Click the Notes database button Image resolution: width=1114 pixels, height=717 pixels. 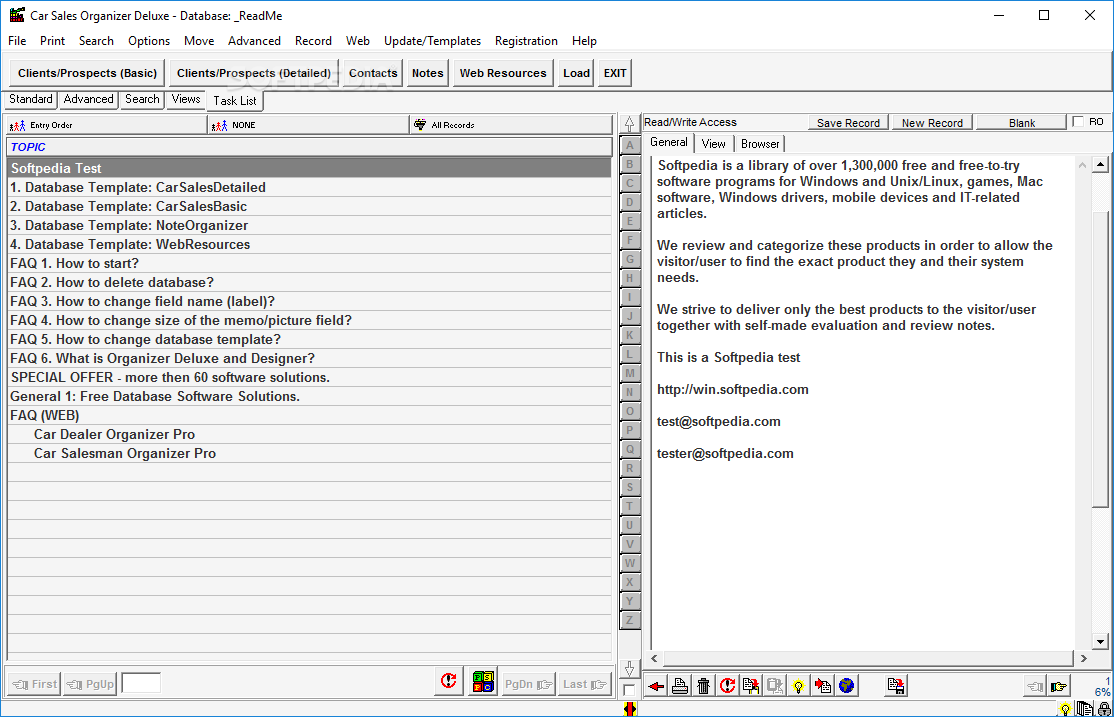click(428, 72)
